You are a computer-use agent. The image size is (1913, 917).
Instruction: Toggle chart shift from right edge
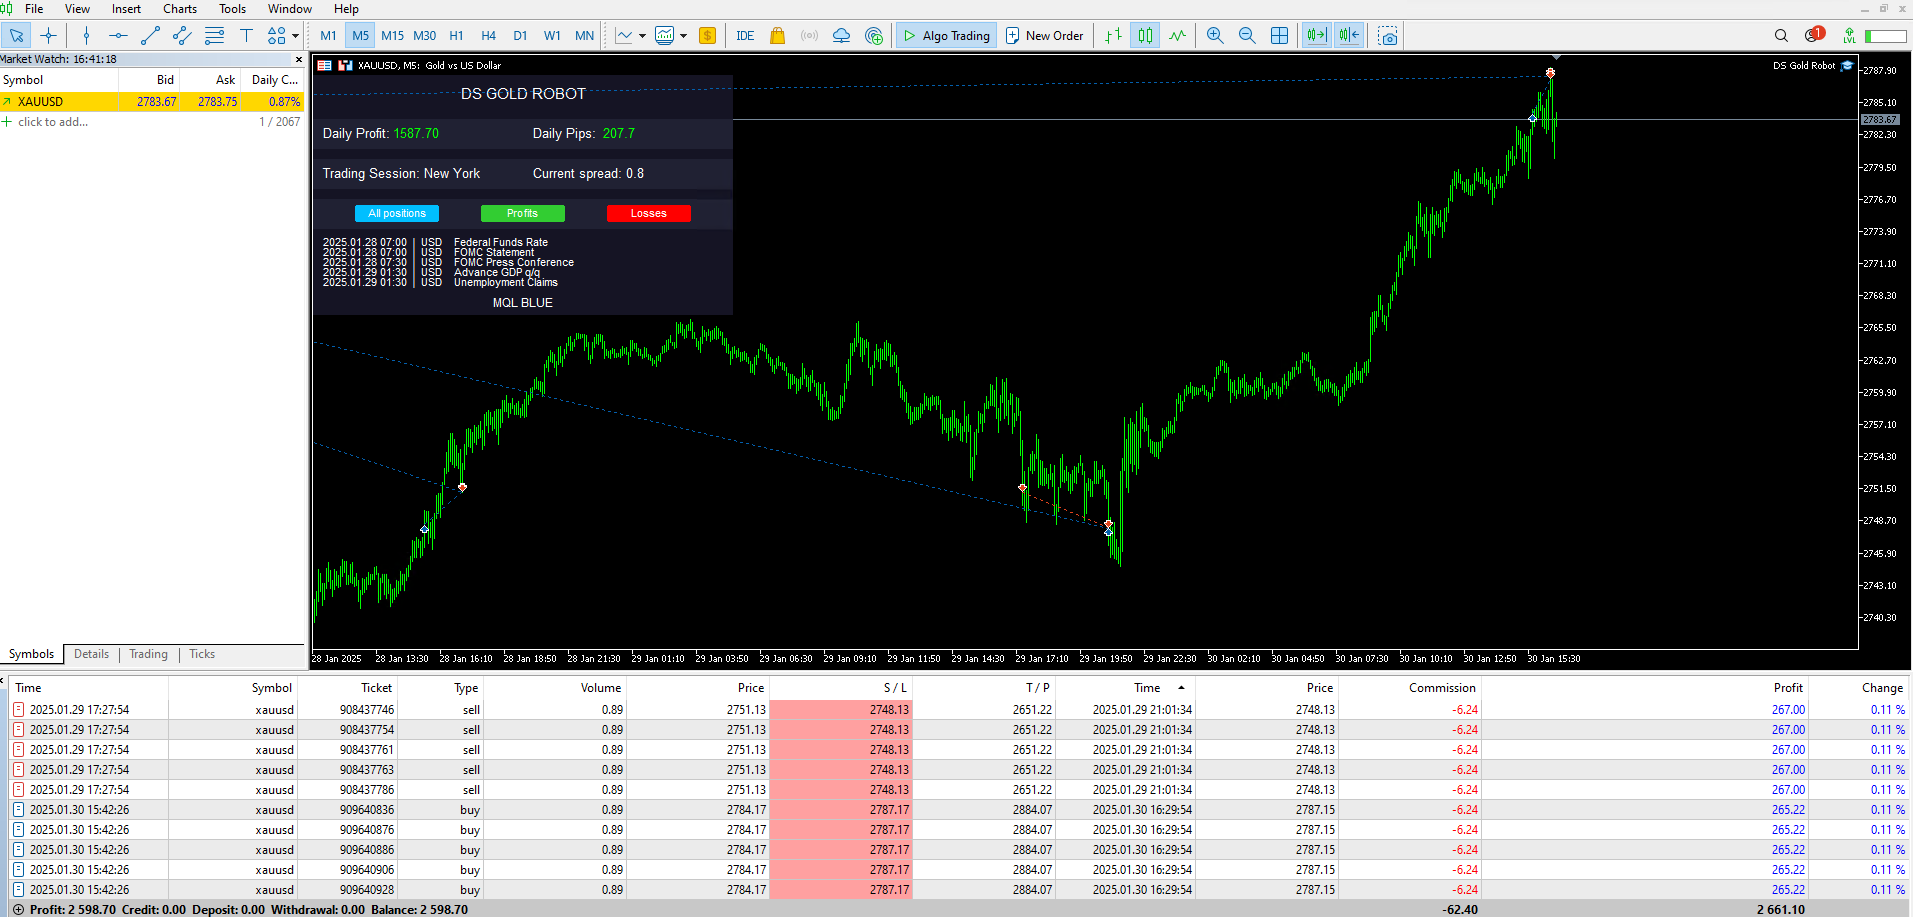1349,34
